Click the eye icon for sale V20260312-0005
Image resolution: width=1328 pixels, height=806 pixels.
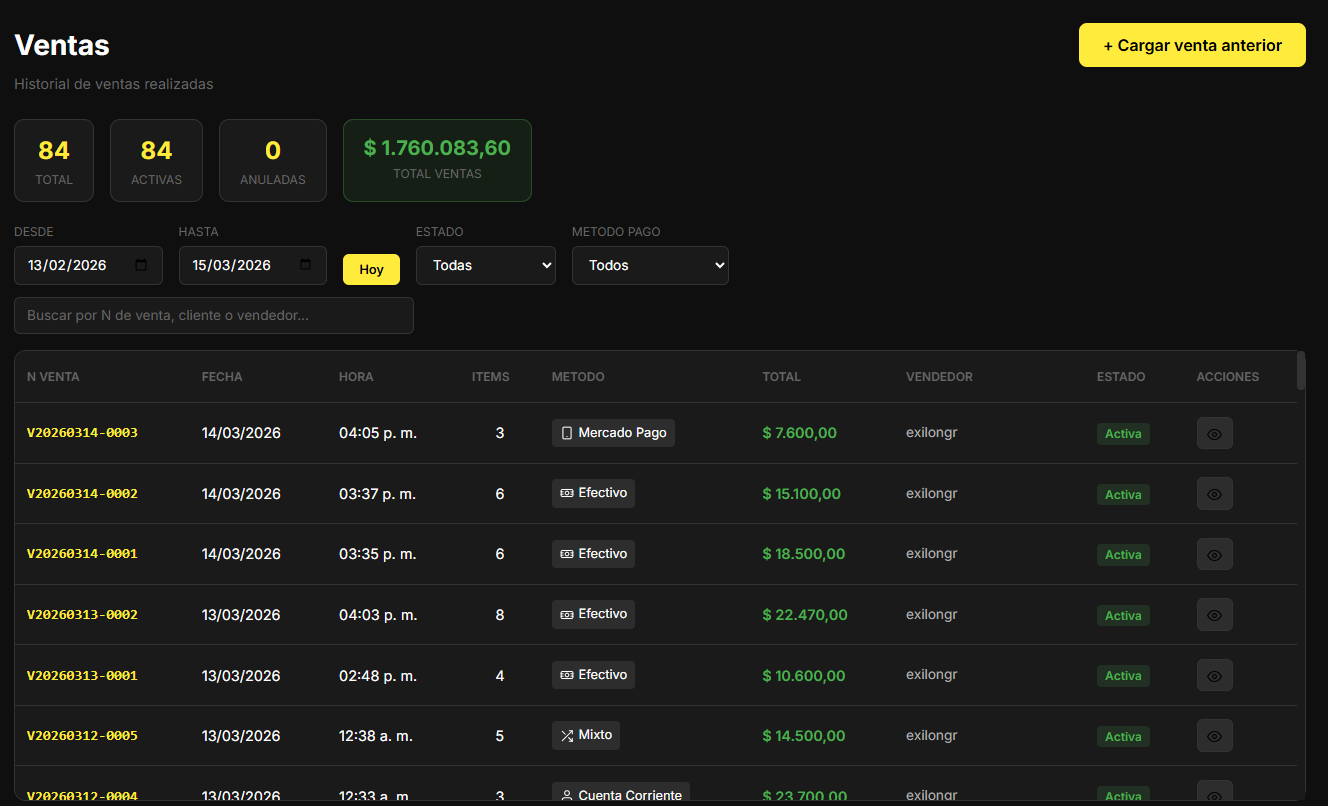[x=1214, y=735]
